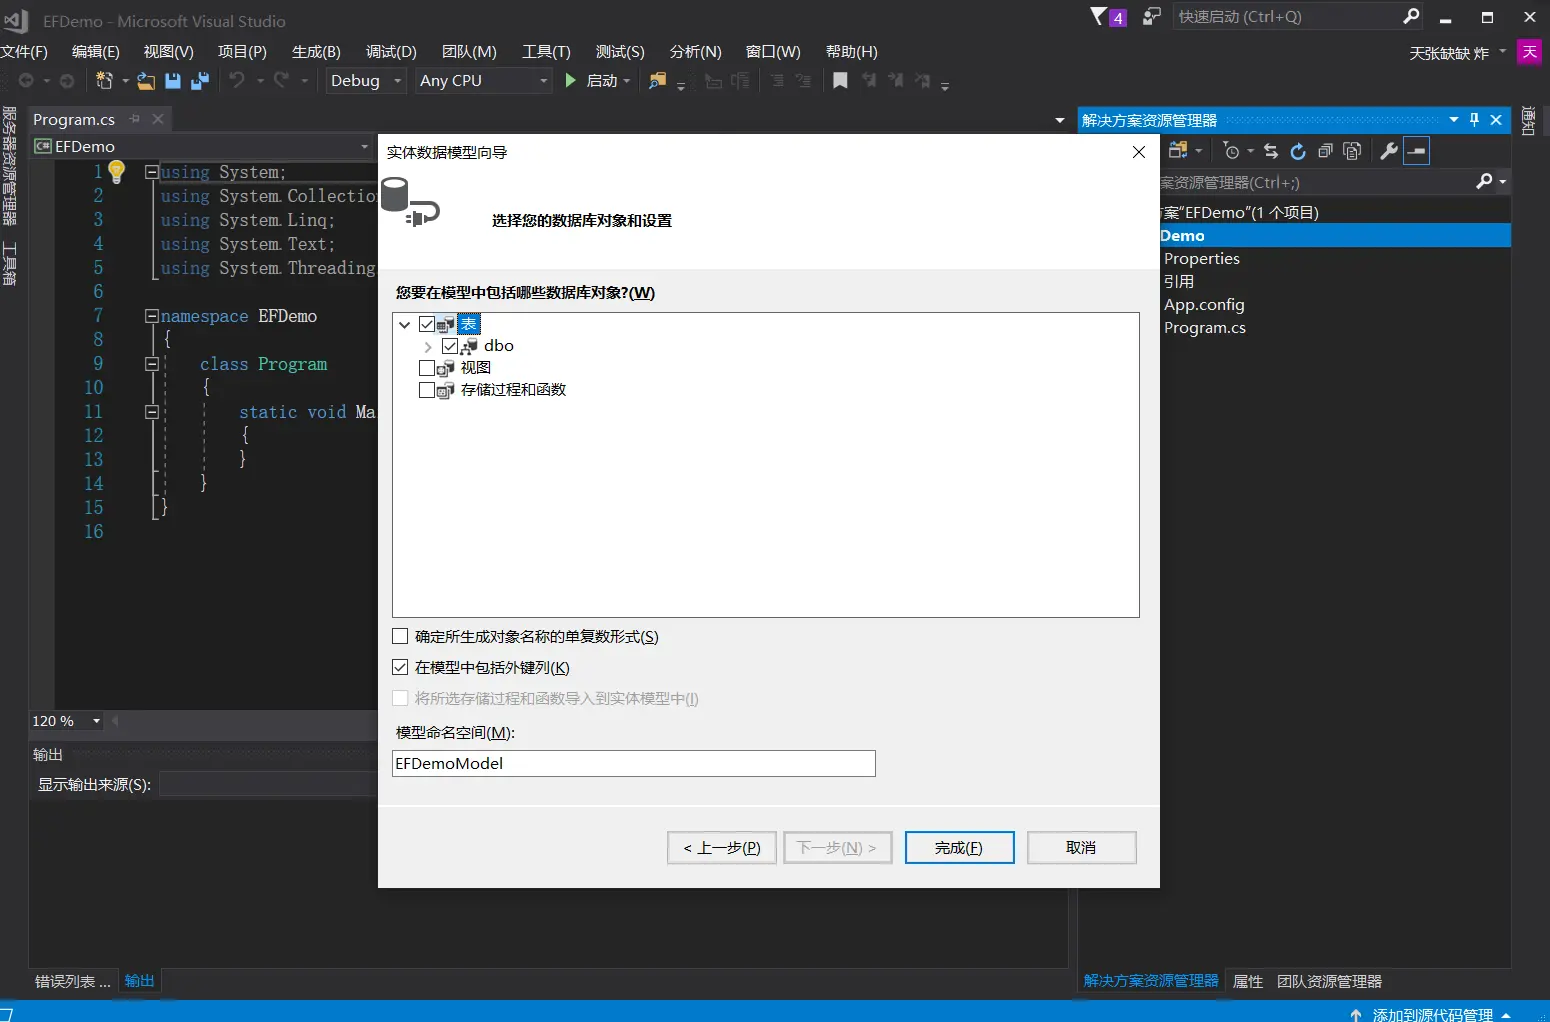Image resolution: width=1550 pixels, height=1022 pixels.
Task: Click Solution Explorer's sync view icon
Action: (x=1178, y=150)
